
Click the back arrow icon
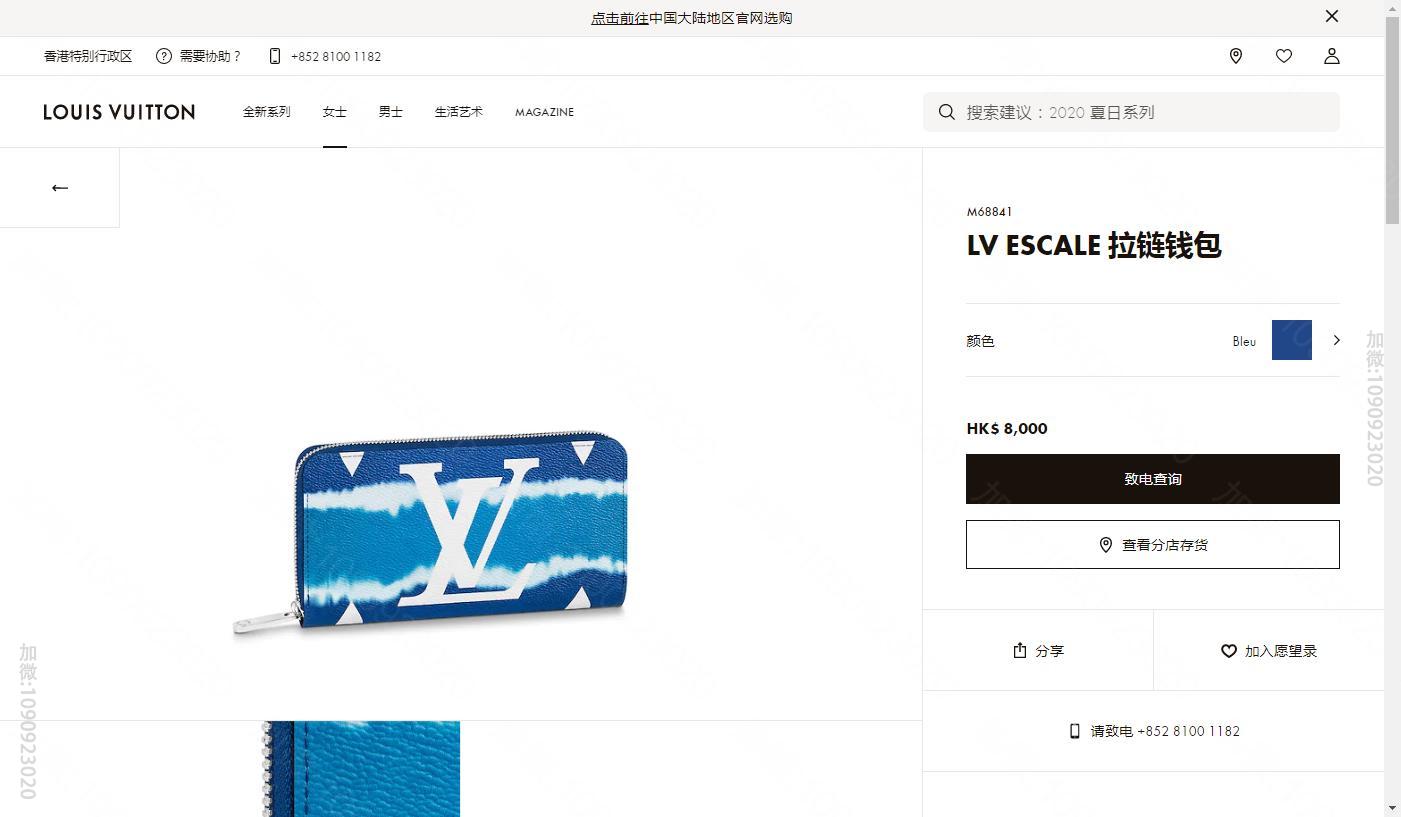pos(60,188)
